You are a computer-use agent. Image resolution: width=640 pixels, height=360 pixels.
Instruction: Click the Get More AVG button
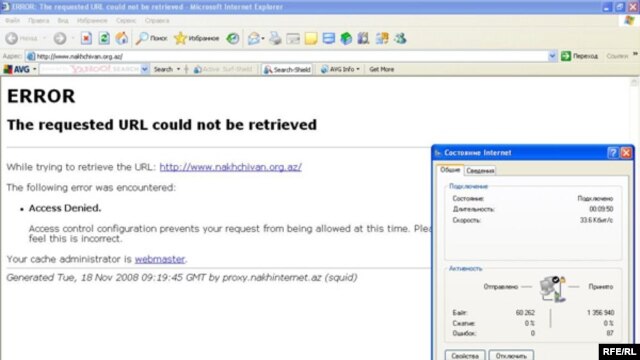pos(382,69)
